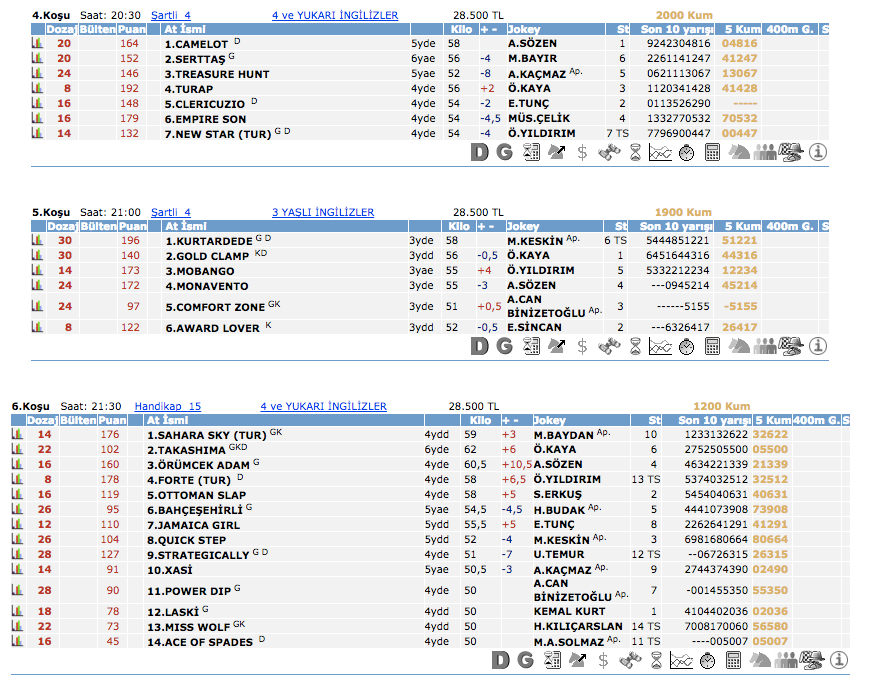Click the bar chart icon beside KURTARDEDE
Viewport: 874px width, 686px height.
38,241
